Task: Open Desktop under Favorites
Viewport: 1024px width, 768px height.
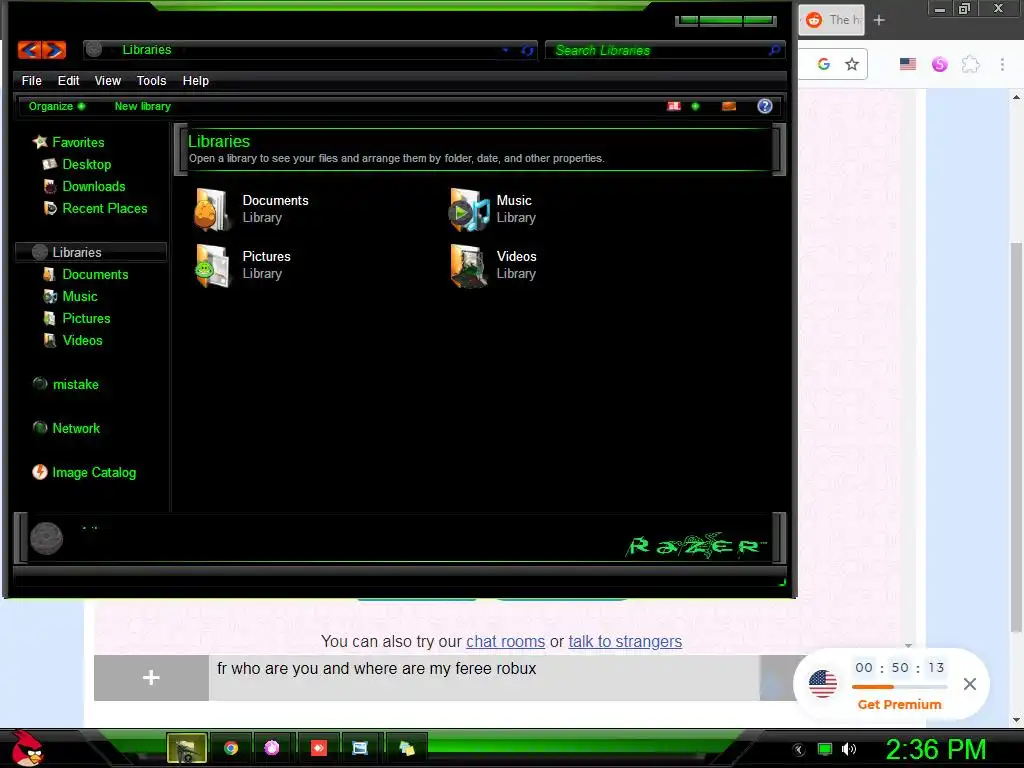Action: tap(77, 165)
